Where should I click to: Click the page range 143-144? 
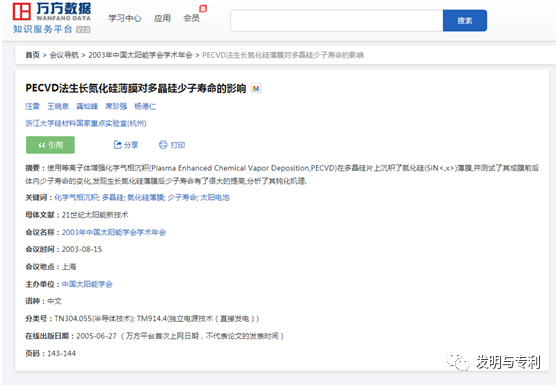coord(62,353)
